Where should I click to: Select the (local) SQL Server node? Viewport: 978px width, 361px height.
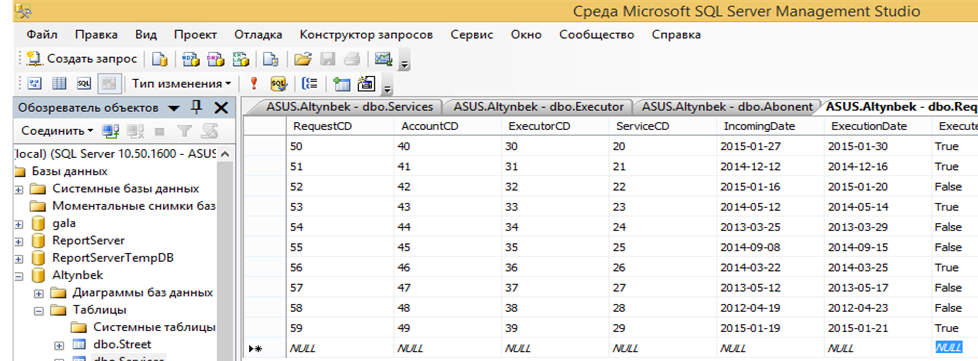115,153
